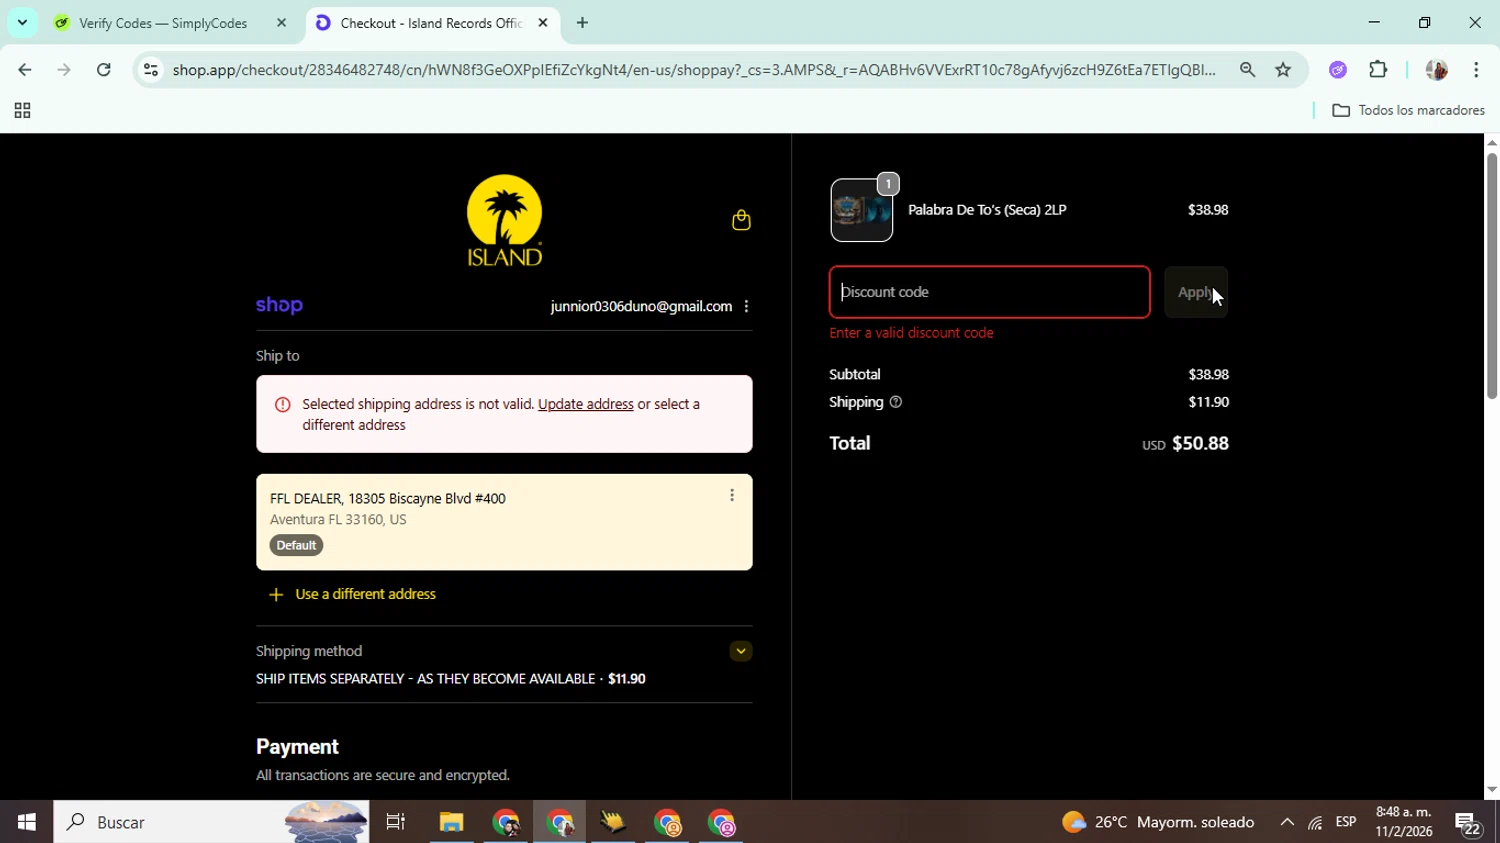1500x843 pixels.
Task: Open the yellow bird app on taskbar
Action: 613,822
